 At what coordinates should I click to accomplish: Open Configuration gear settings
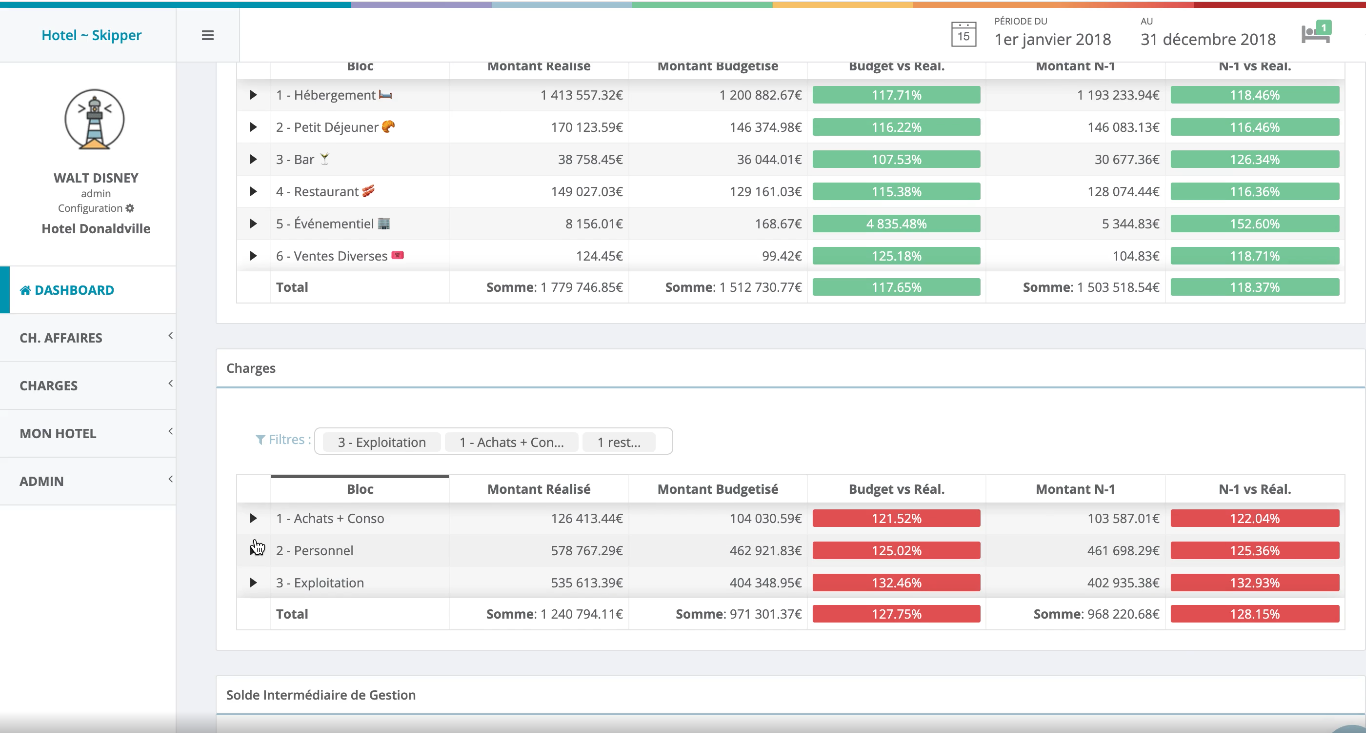point(130,208)
